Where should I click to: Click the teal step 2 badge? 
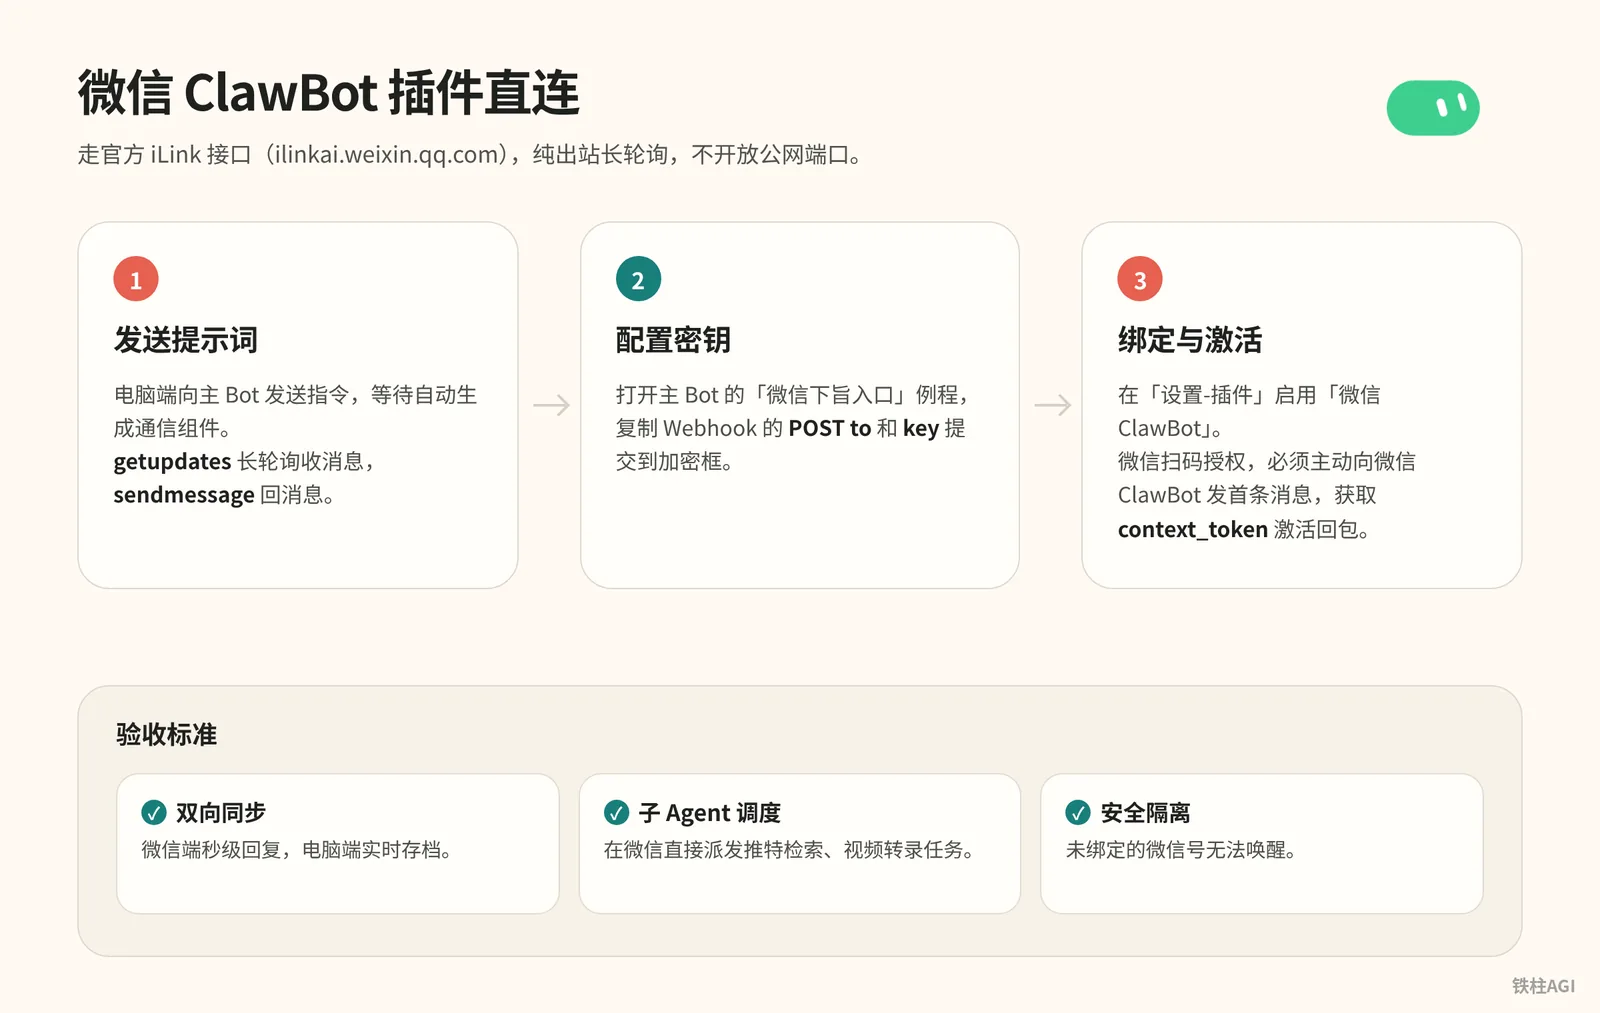point(638,279)
